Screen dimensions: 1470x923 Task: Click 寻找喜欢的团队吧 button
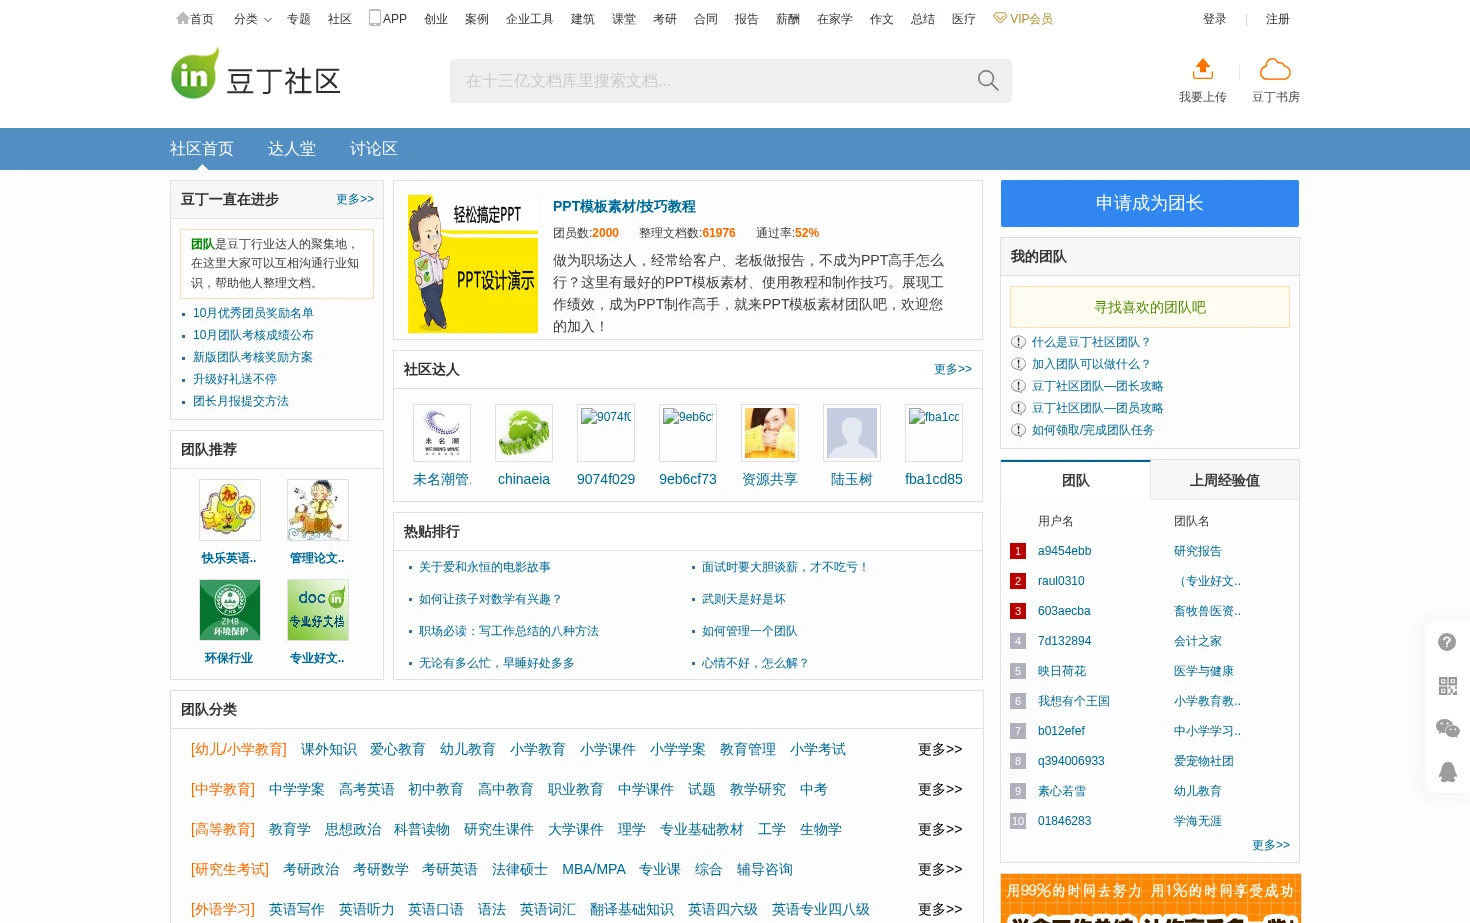click(x=1150, y=307)
